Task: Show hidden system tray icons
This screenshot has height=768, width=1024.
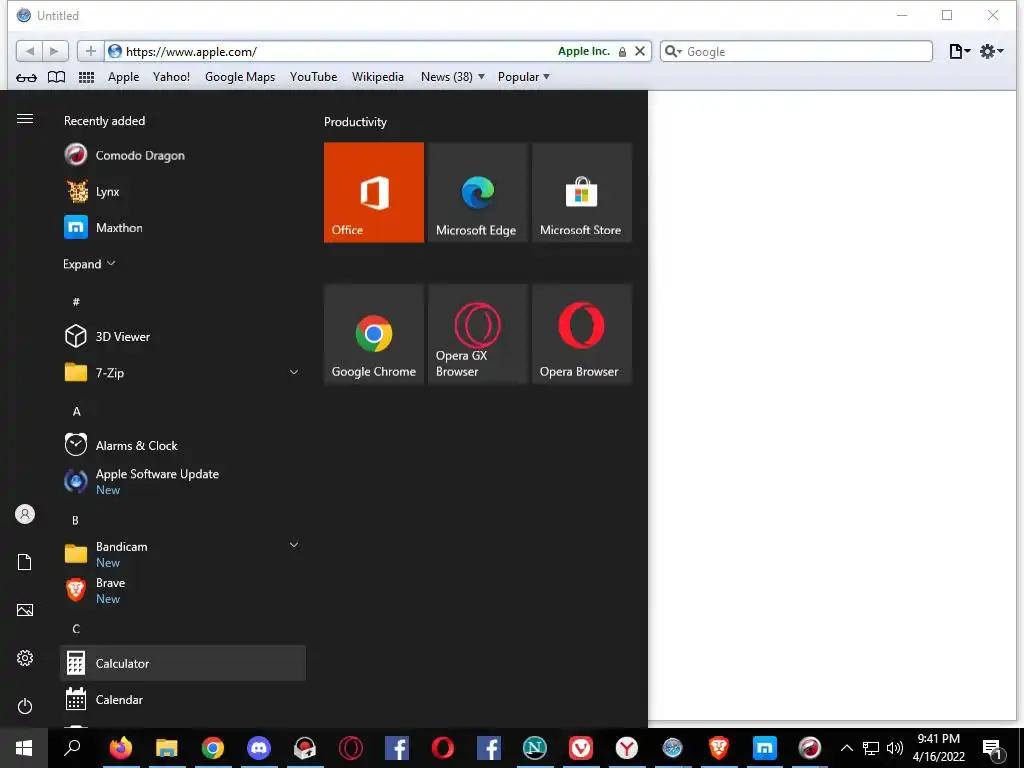Action: 846,748
